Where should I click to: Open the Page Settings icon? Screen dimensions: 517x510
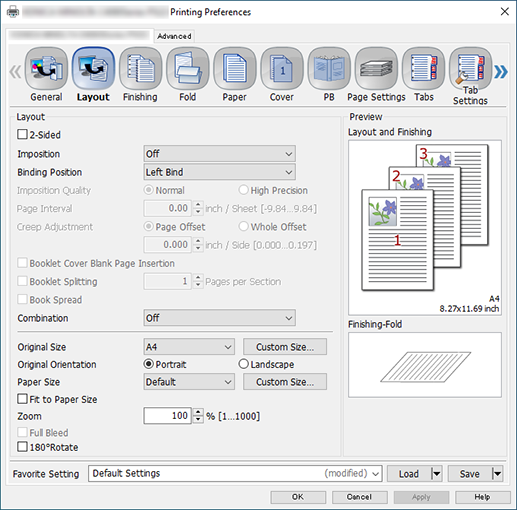click(376, 69)
